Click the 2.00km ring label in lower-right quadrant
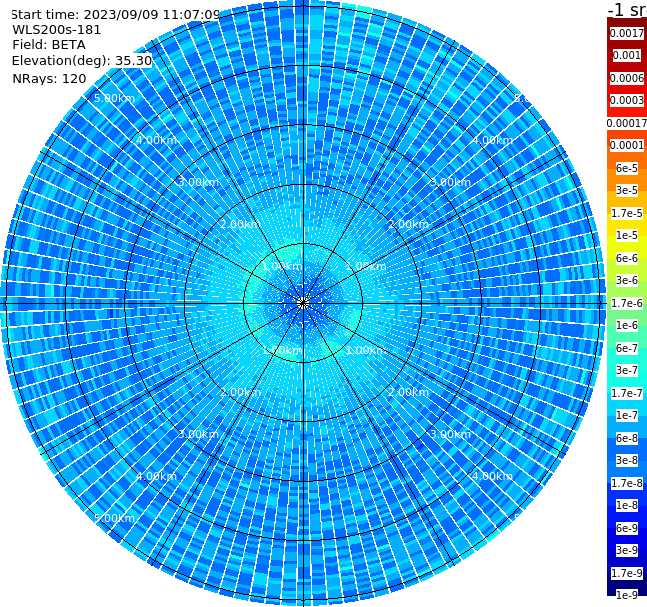Viewport: 647px width, 607px height. click(408, 392)
